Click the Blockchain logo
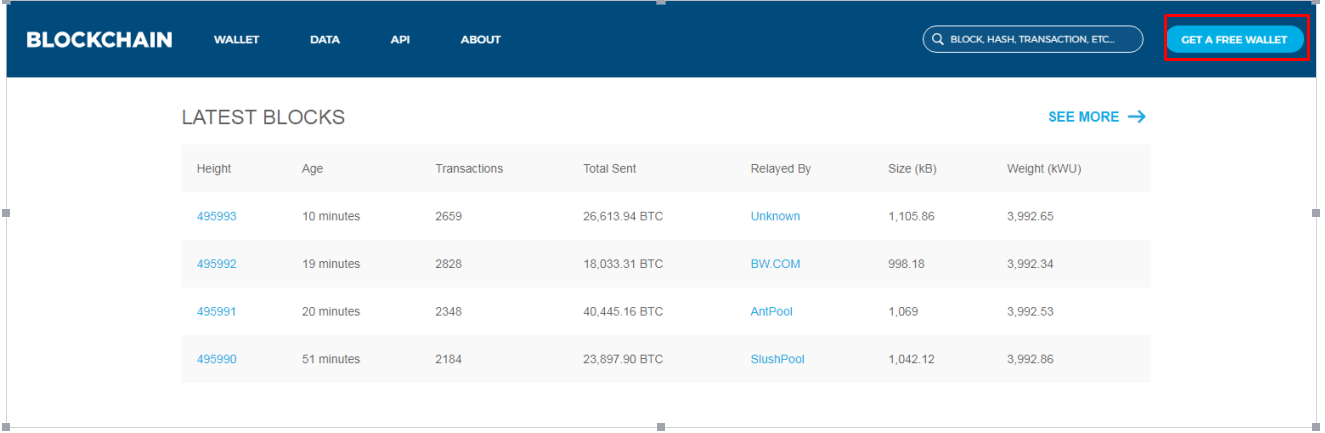Screen dimensions: 1325x433 [99, 40]
